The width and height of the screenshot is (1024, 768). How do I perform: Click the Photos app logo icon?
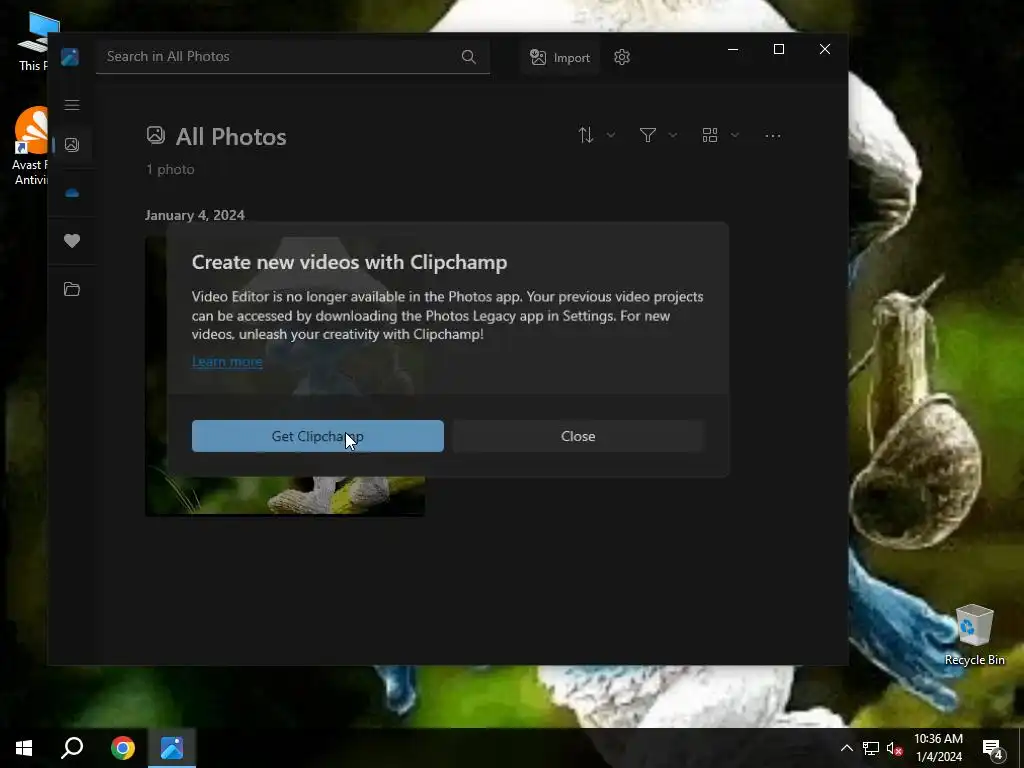(70, 57)
